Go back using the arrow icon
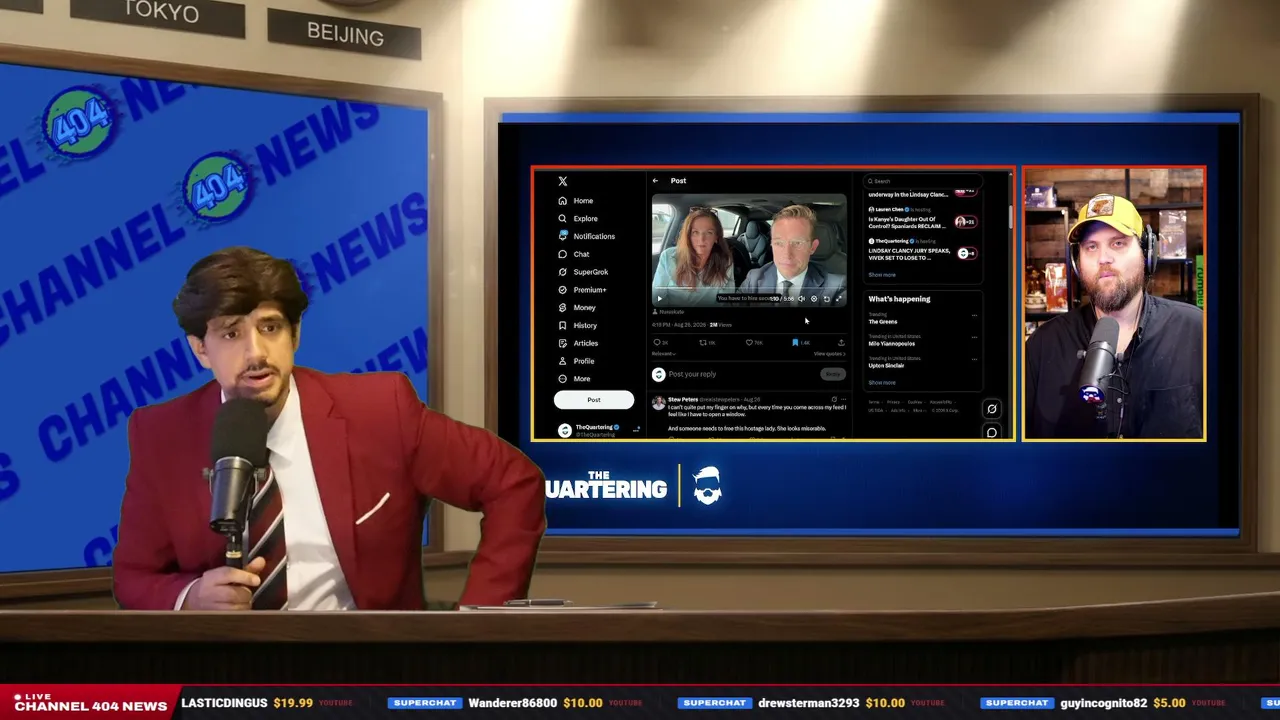 [655, 181]
